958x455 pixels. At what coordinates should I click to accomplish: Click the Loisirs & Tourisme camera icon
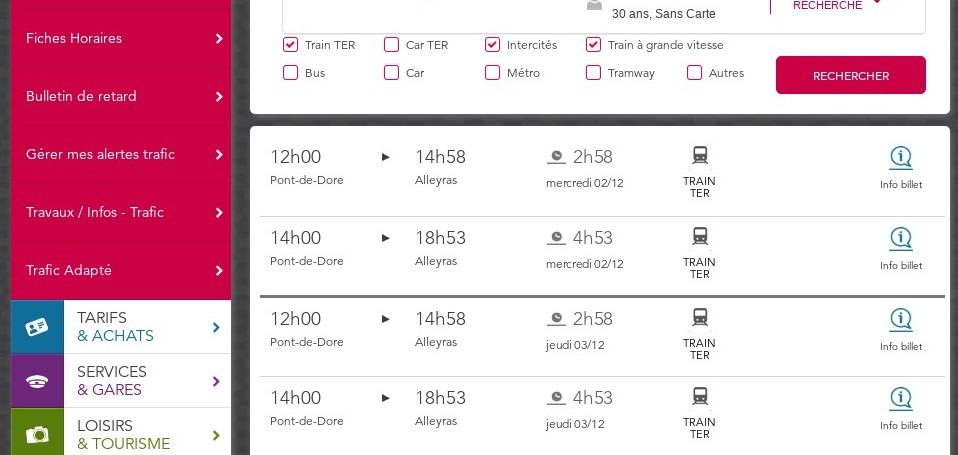pyautogui.click(x=37, y=435)
